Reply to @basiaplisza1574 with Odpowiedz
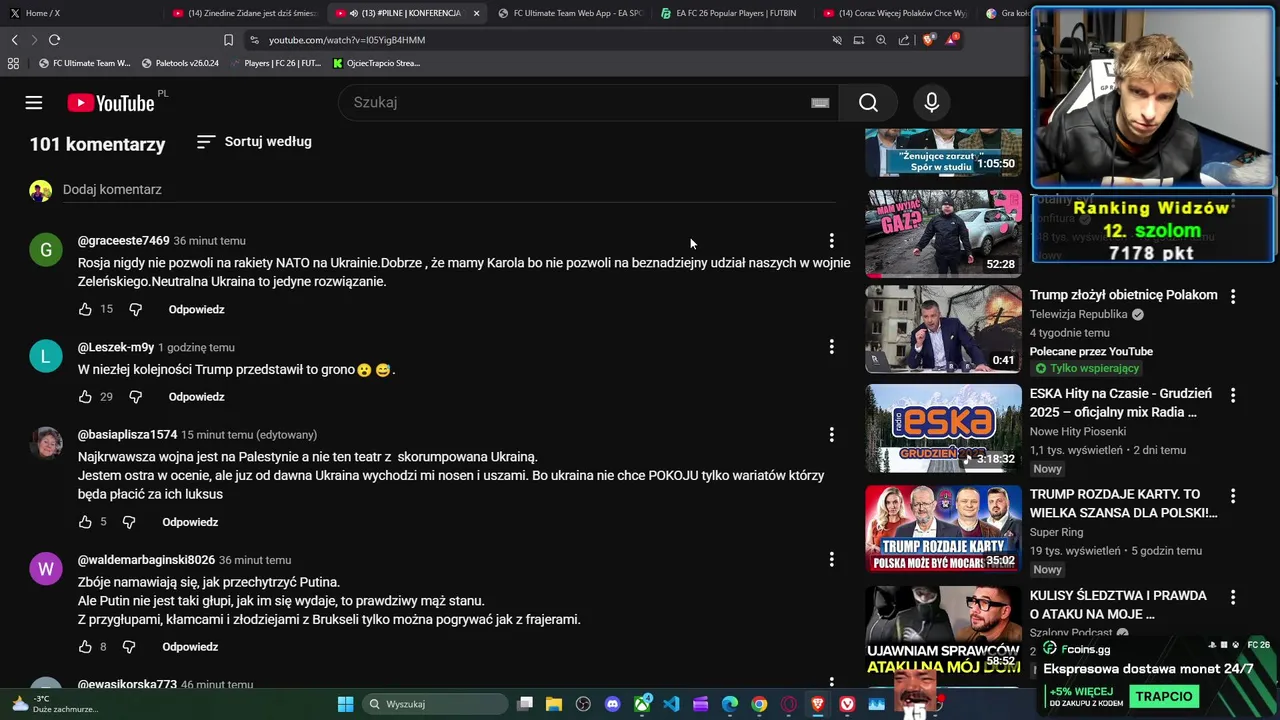The image size is (1280, 720). (x=190, y=522)
